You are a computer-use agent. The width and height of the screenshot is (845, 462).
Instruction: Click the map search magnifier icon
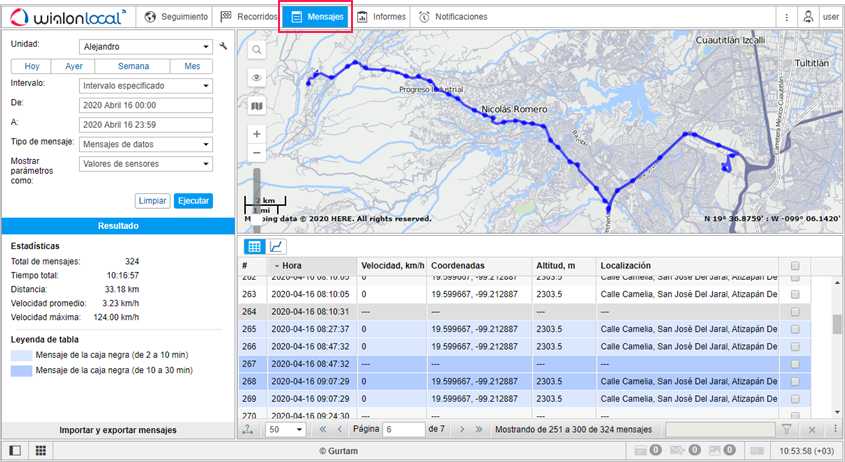pyautogui.click(x=257, y=49)
